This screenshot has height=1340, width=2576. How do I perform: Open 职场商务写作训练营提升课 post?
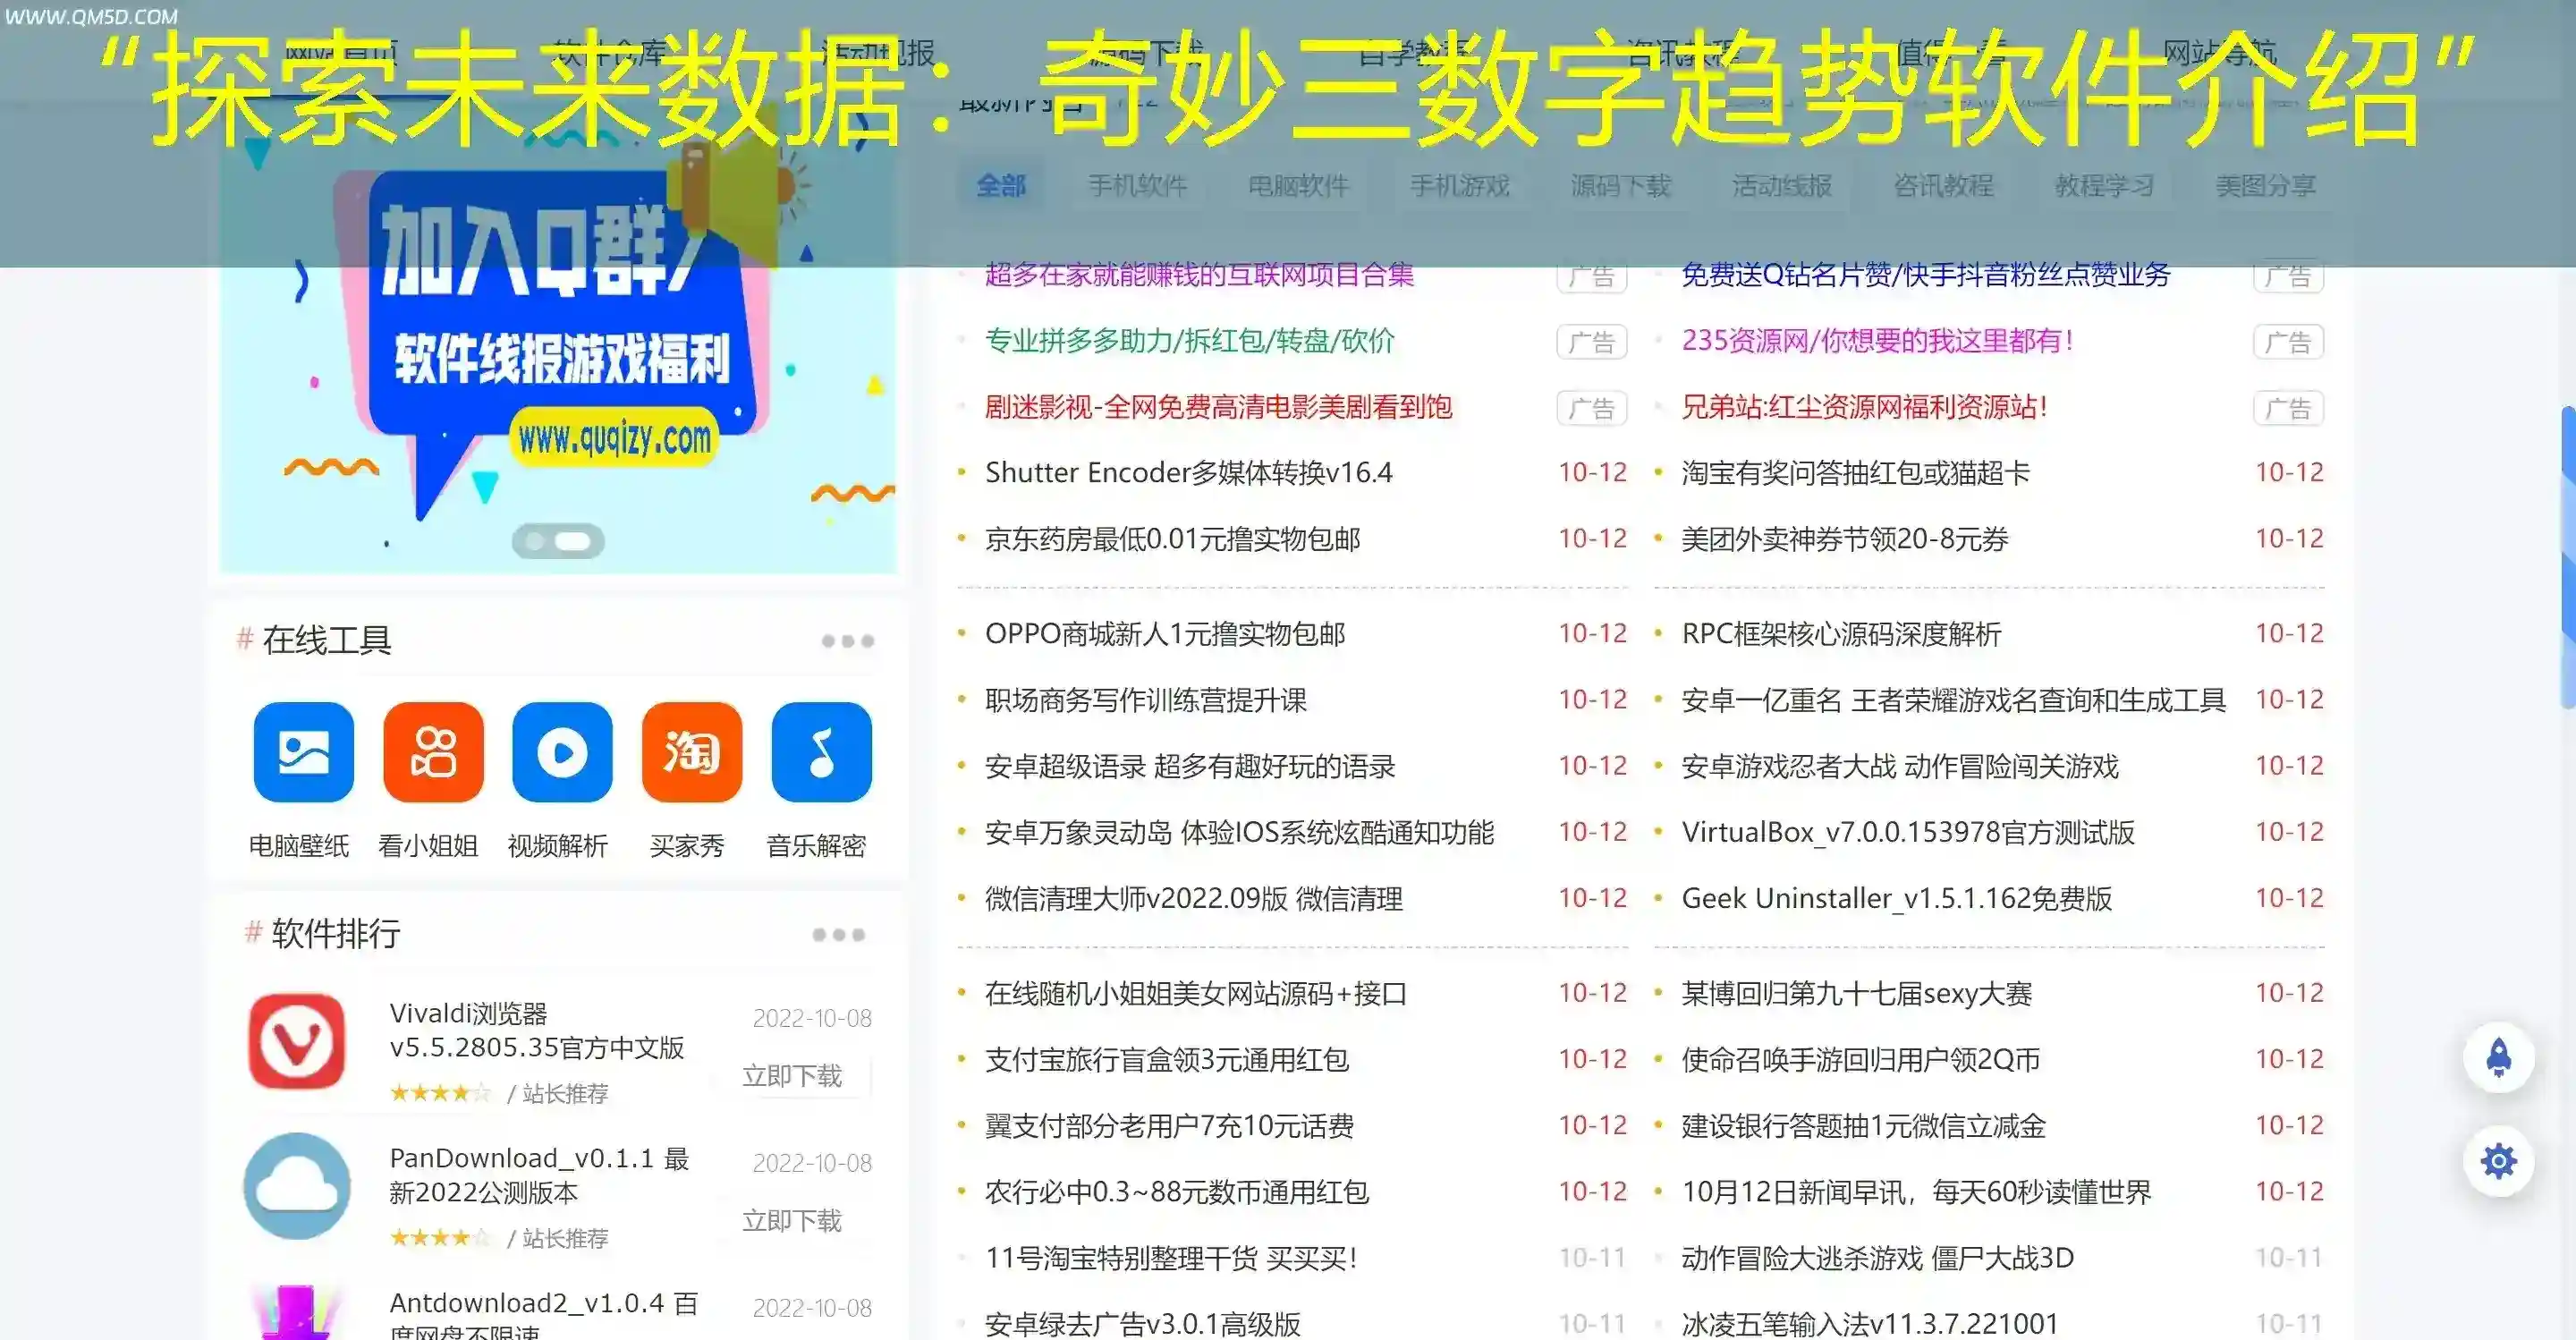pos(1146,700)
